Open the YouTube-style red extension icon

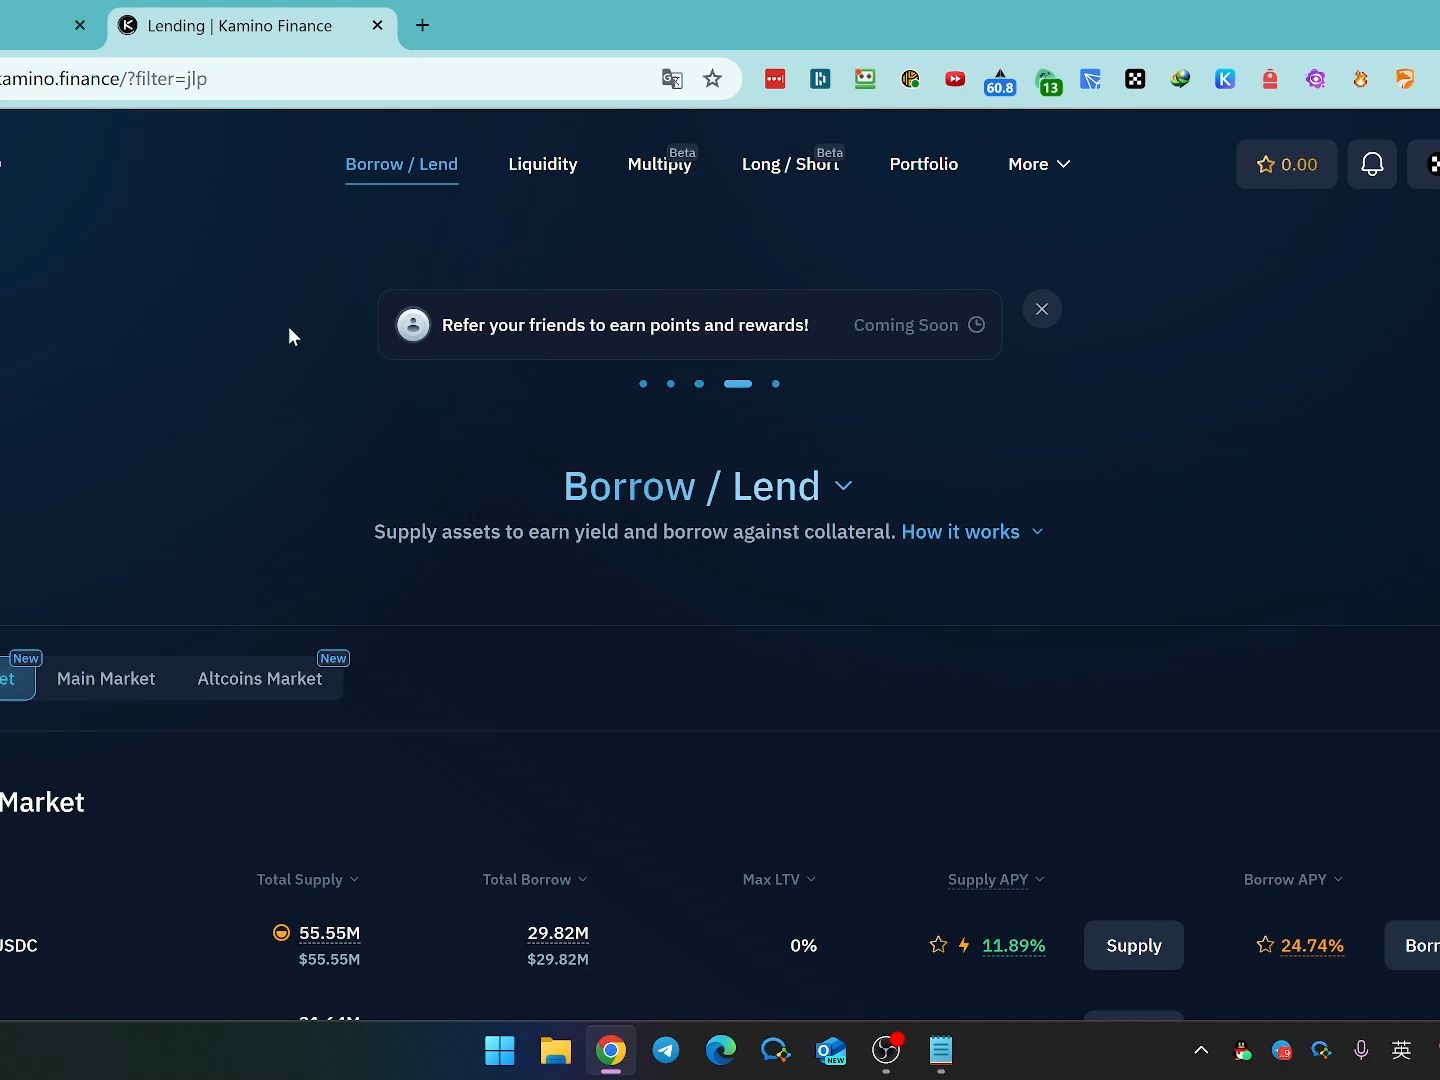[955, 79]
